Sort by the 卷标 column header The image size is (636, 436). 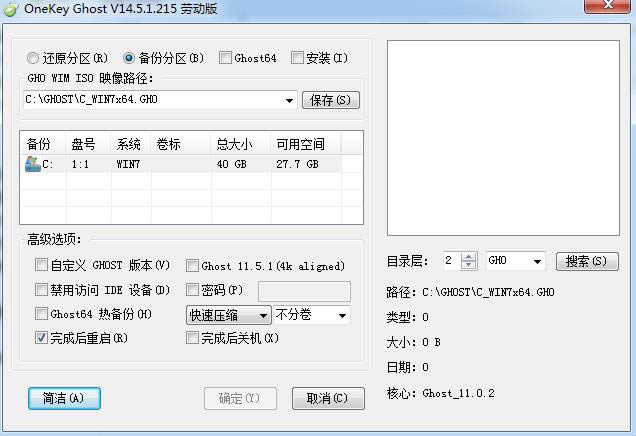pyautogui.click(x=180, y=144)
